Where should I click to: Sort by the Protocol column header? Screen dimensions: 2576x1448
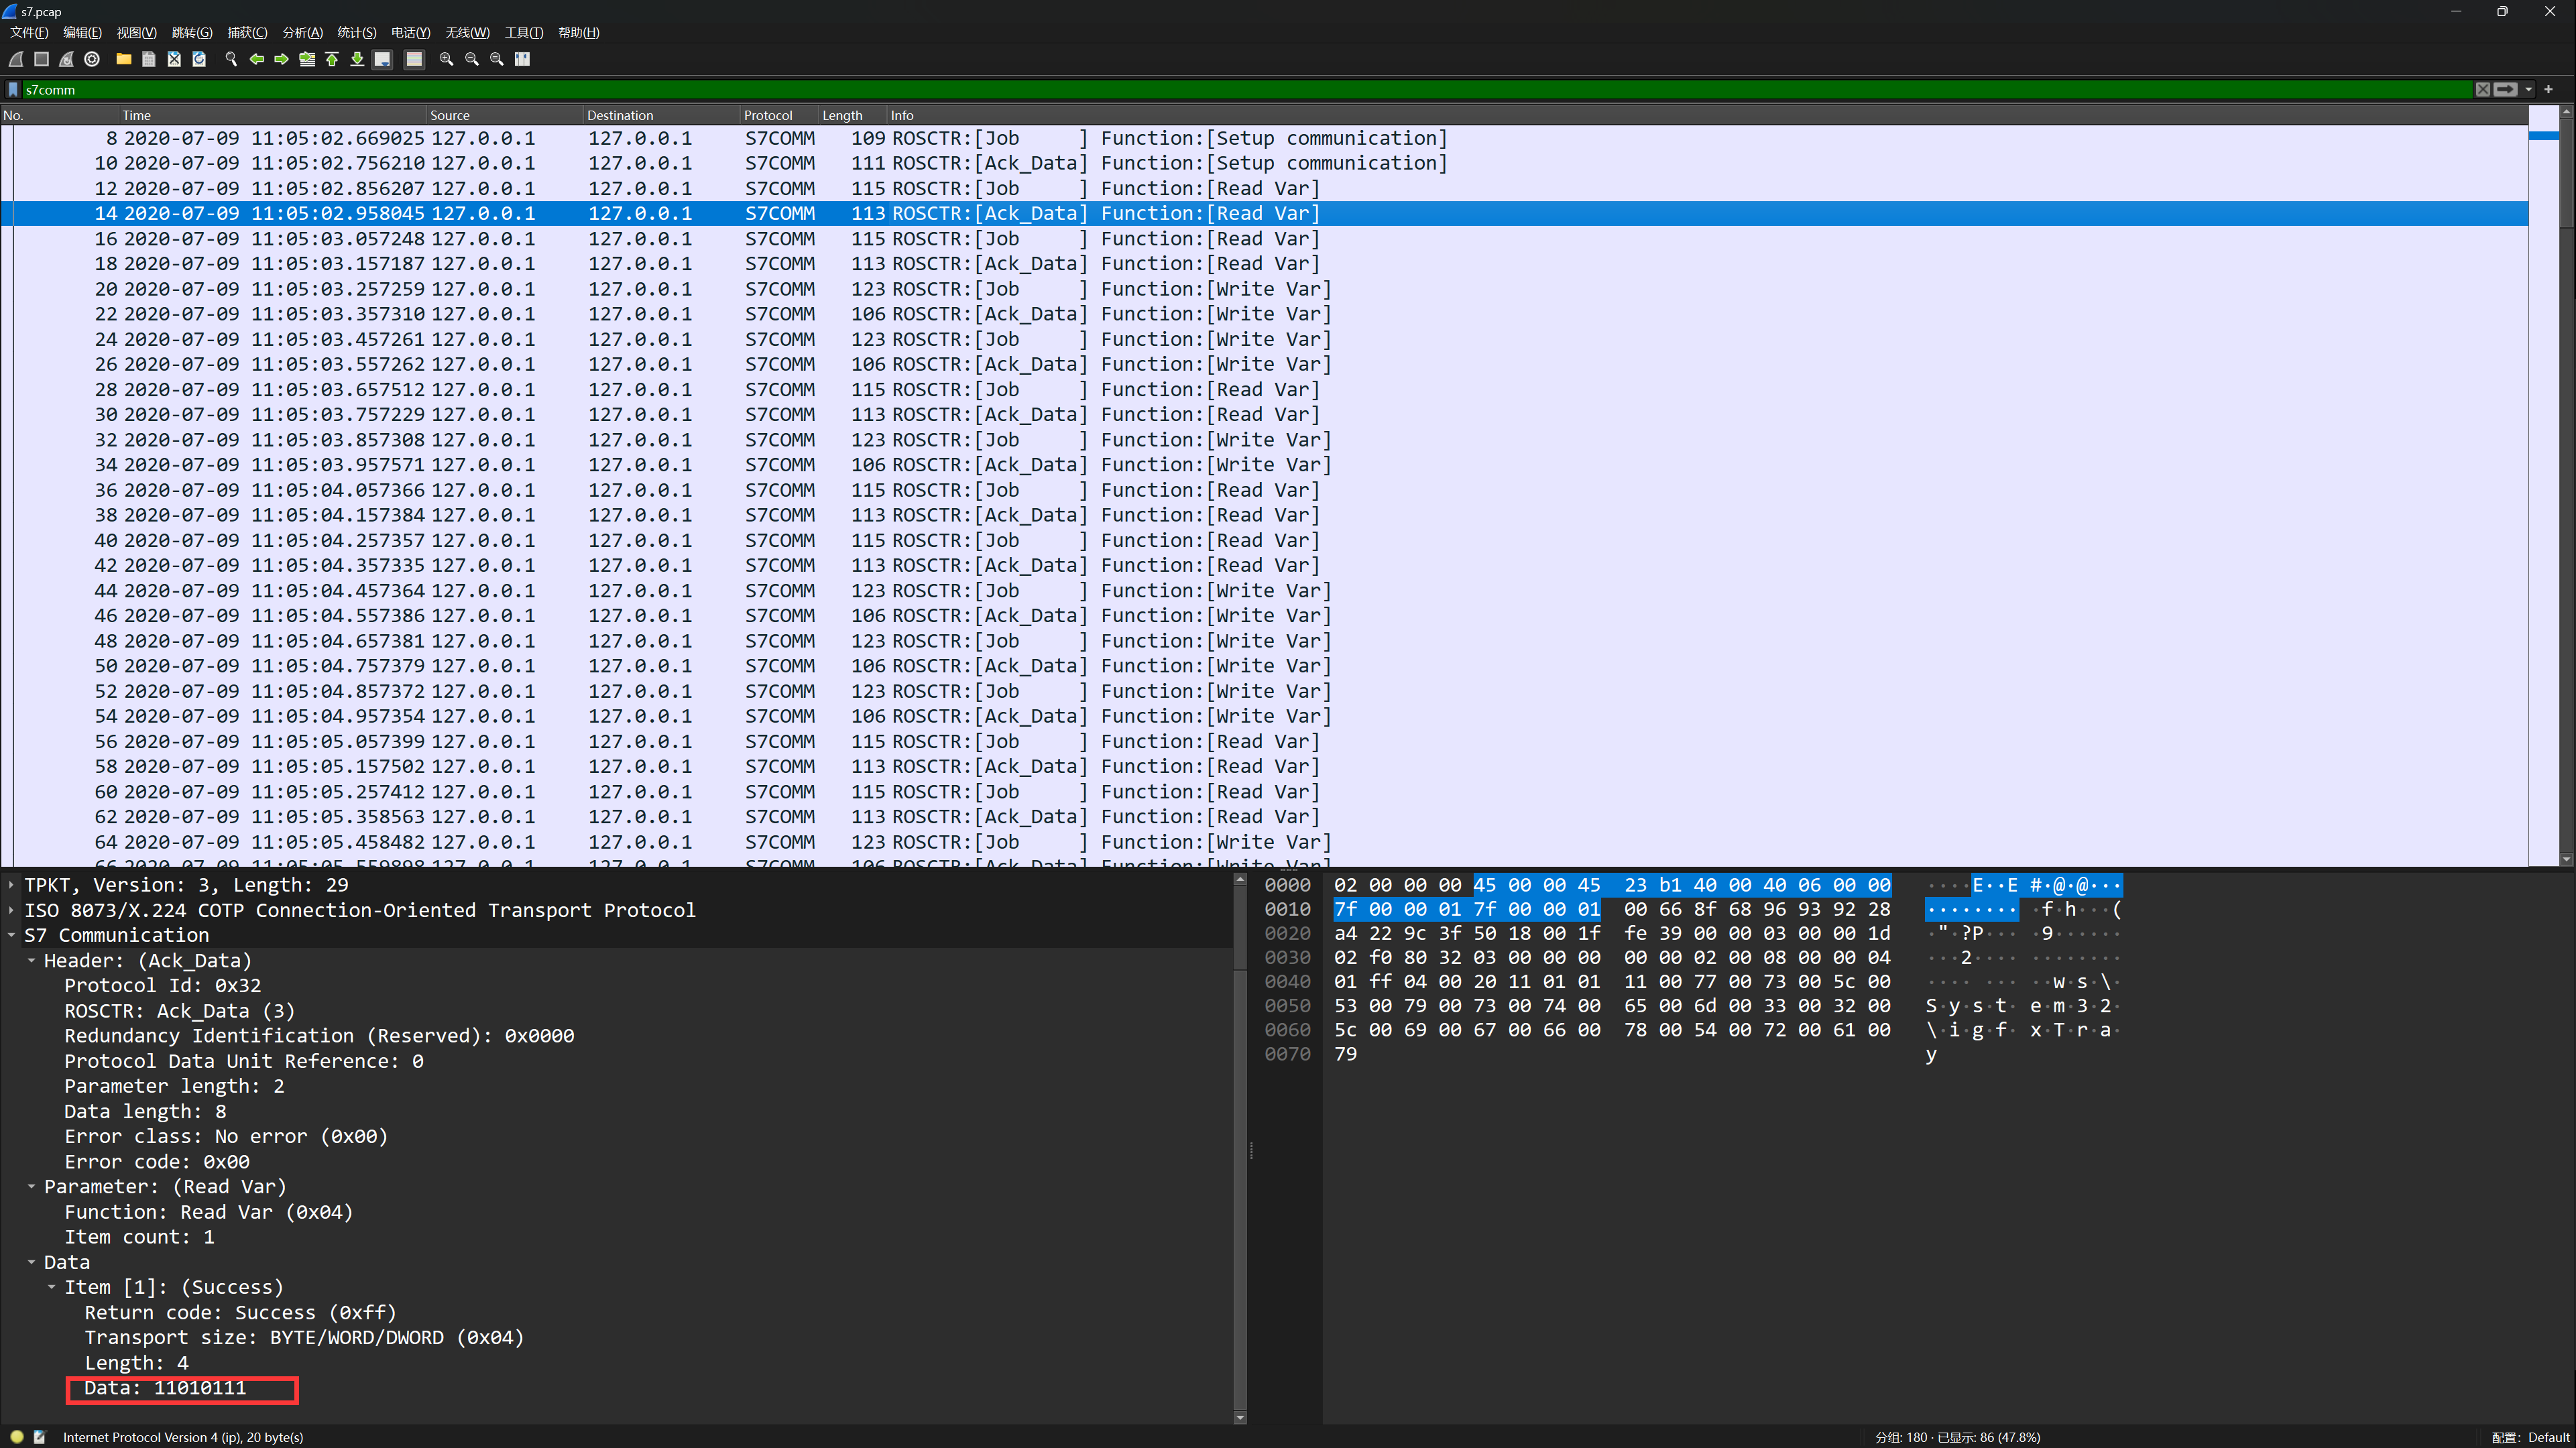779,115
